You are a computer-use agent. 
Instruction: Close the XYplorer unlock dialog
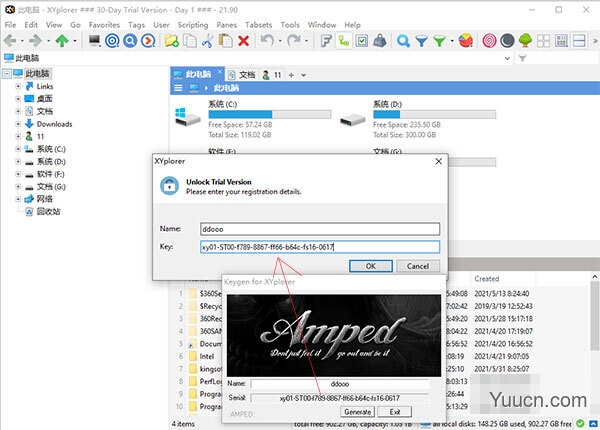pos(439,161)
